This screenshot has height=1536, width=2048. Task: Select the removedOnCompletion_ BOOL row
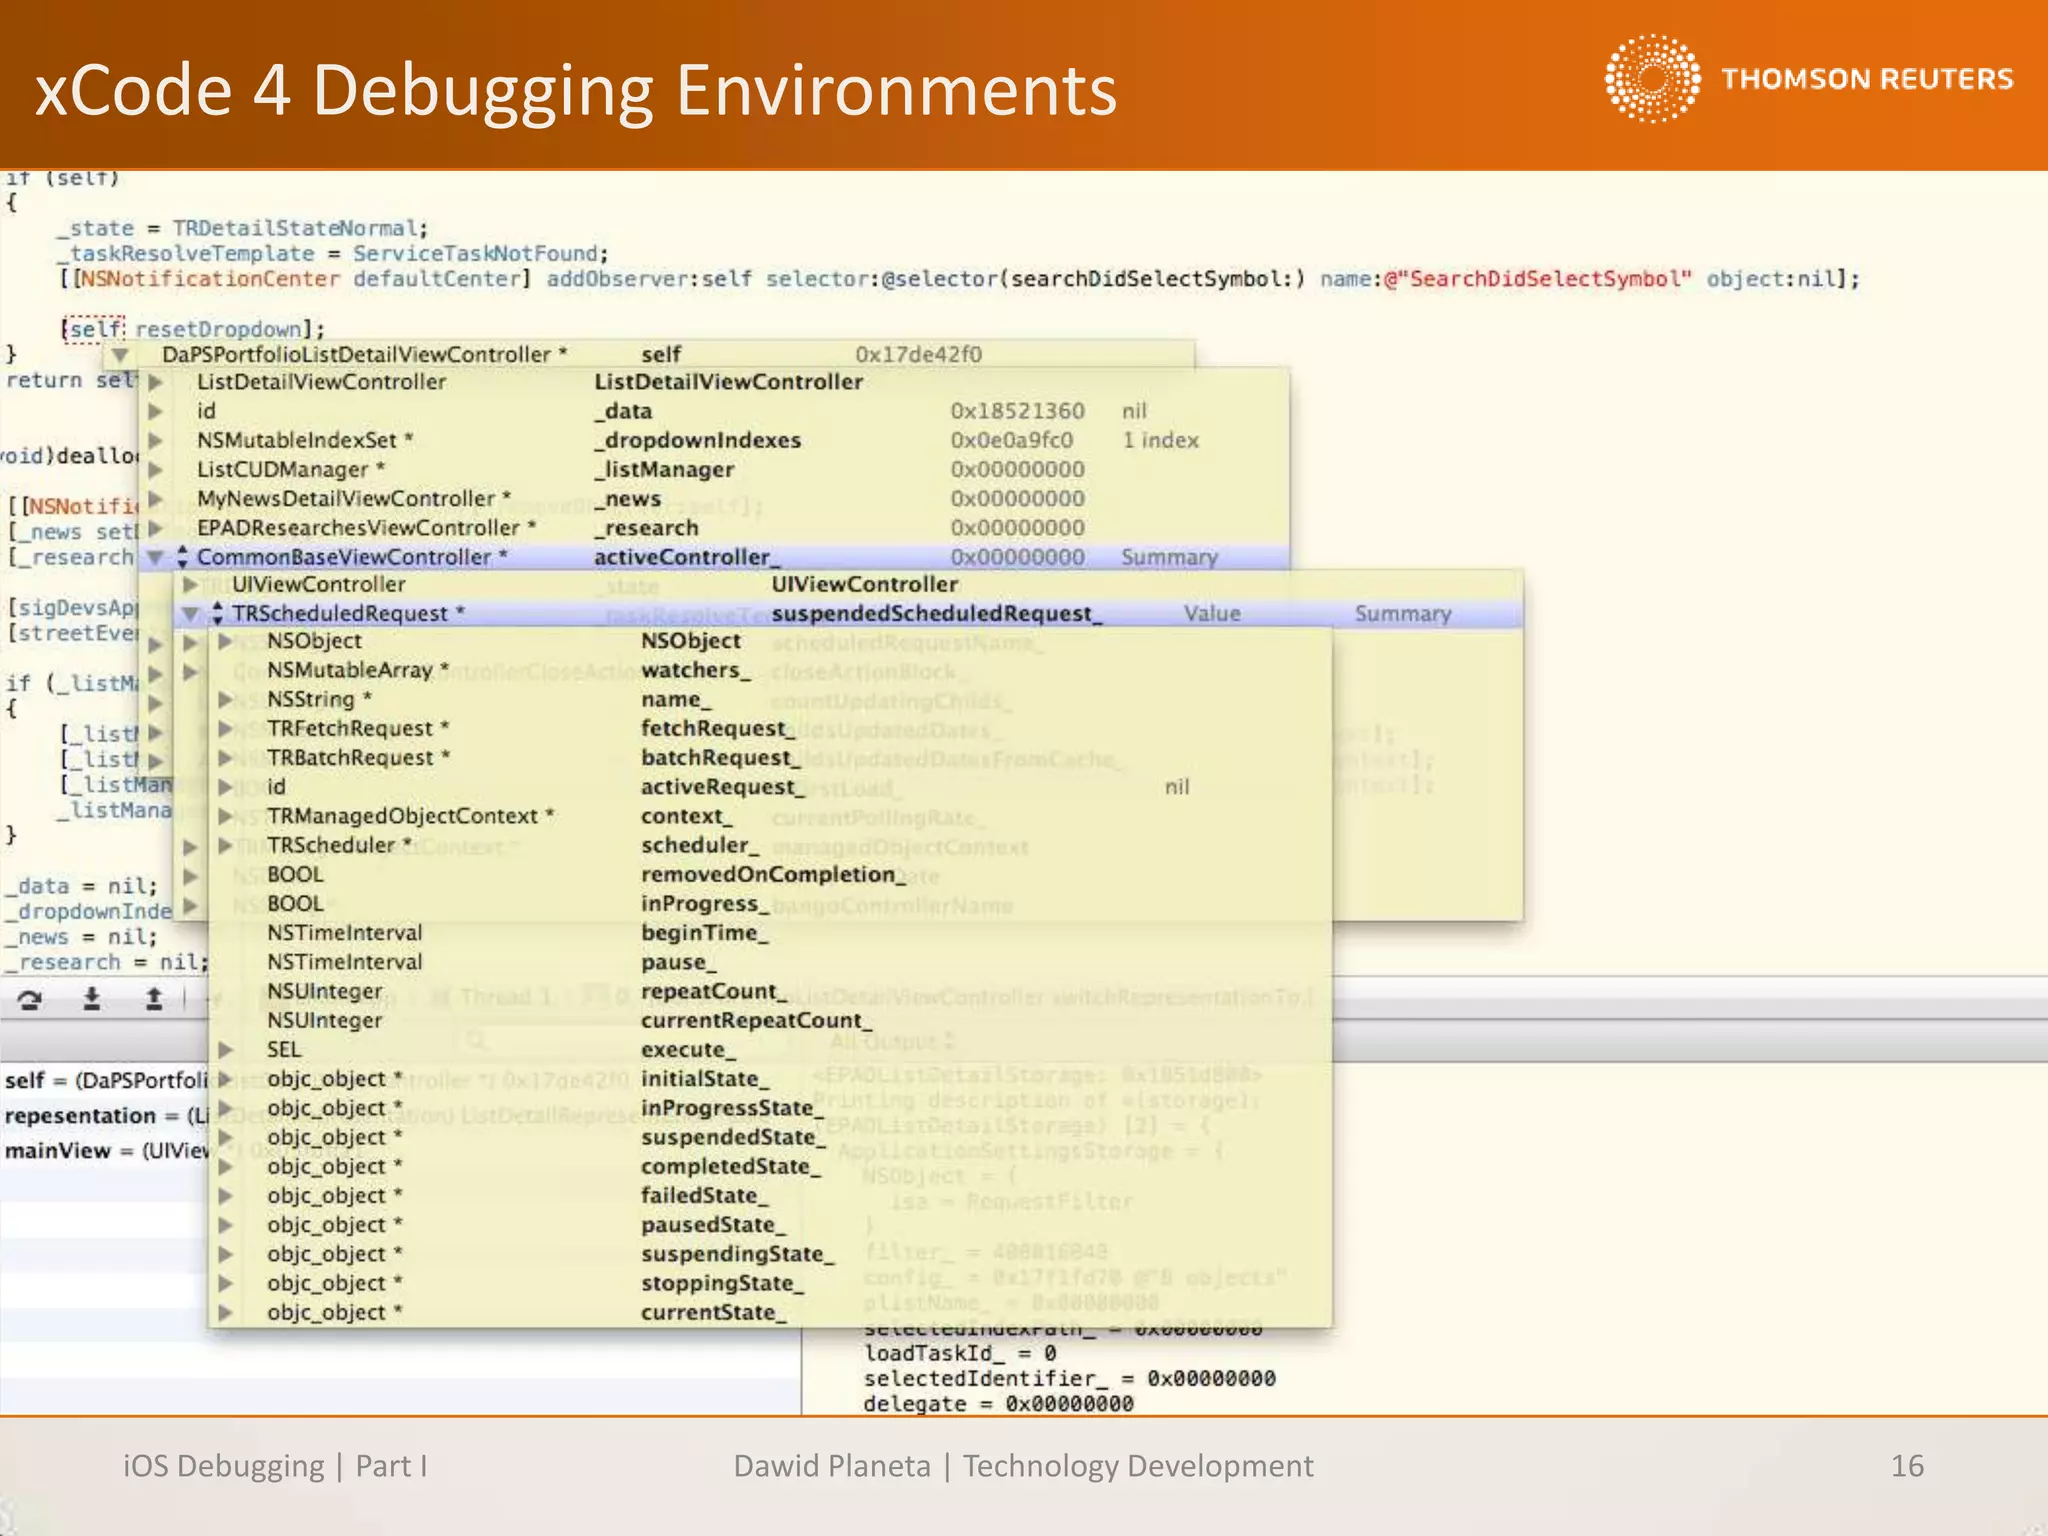tap(770, 875)
